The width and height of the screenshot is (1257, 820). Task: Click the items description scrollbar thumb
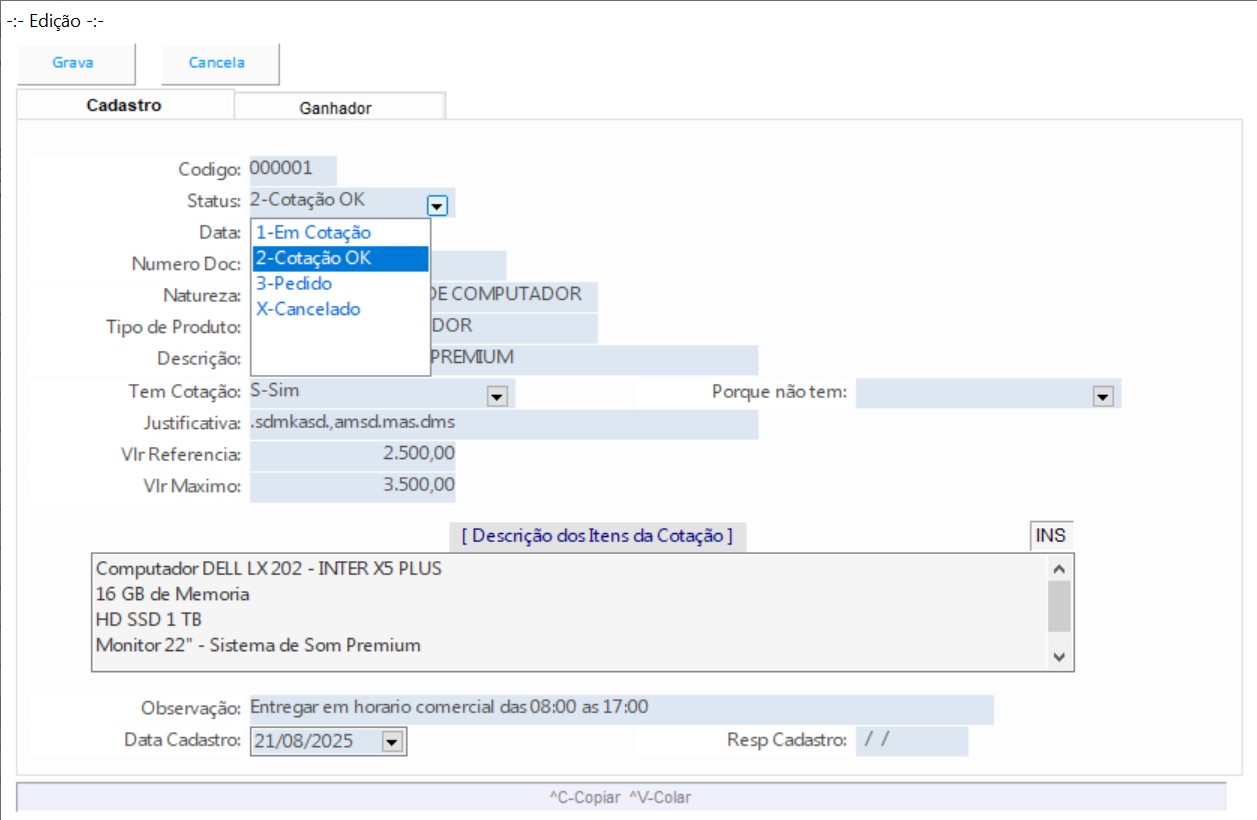point(1059,606)
